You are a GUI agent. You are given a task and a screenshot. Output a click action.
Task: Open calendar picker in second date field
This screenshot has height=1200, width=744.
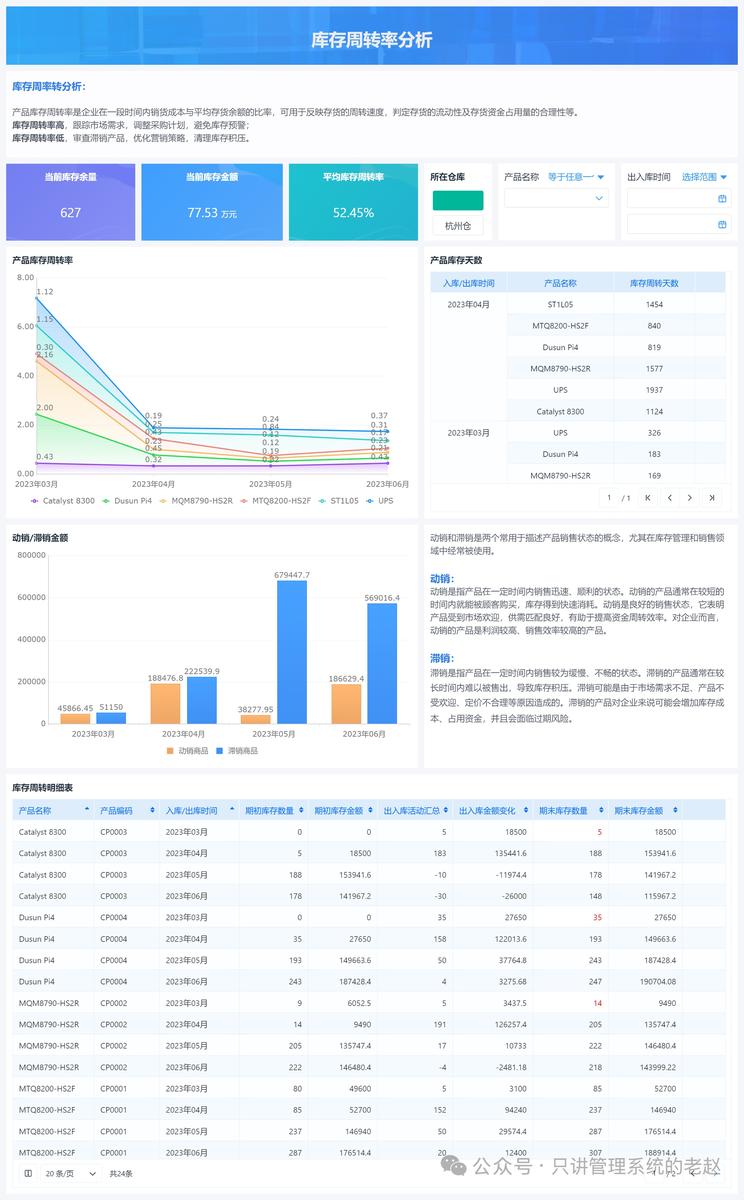pos(722,225)
